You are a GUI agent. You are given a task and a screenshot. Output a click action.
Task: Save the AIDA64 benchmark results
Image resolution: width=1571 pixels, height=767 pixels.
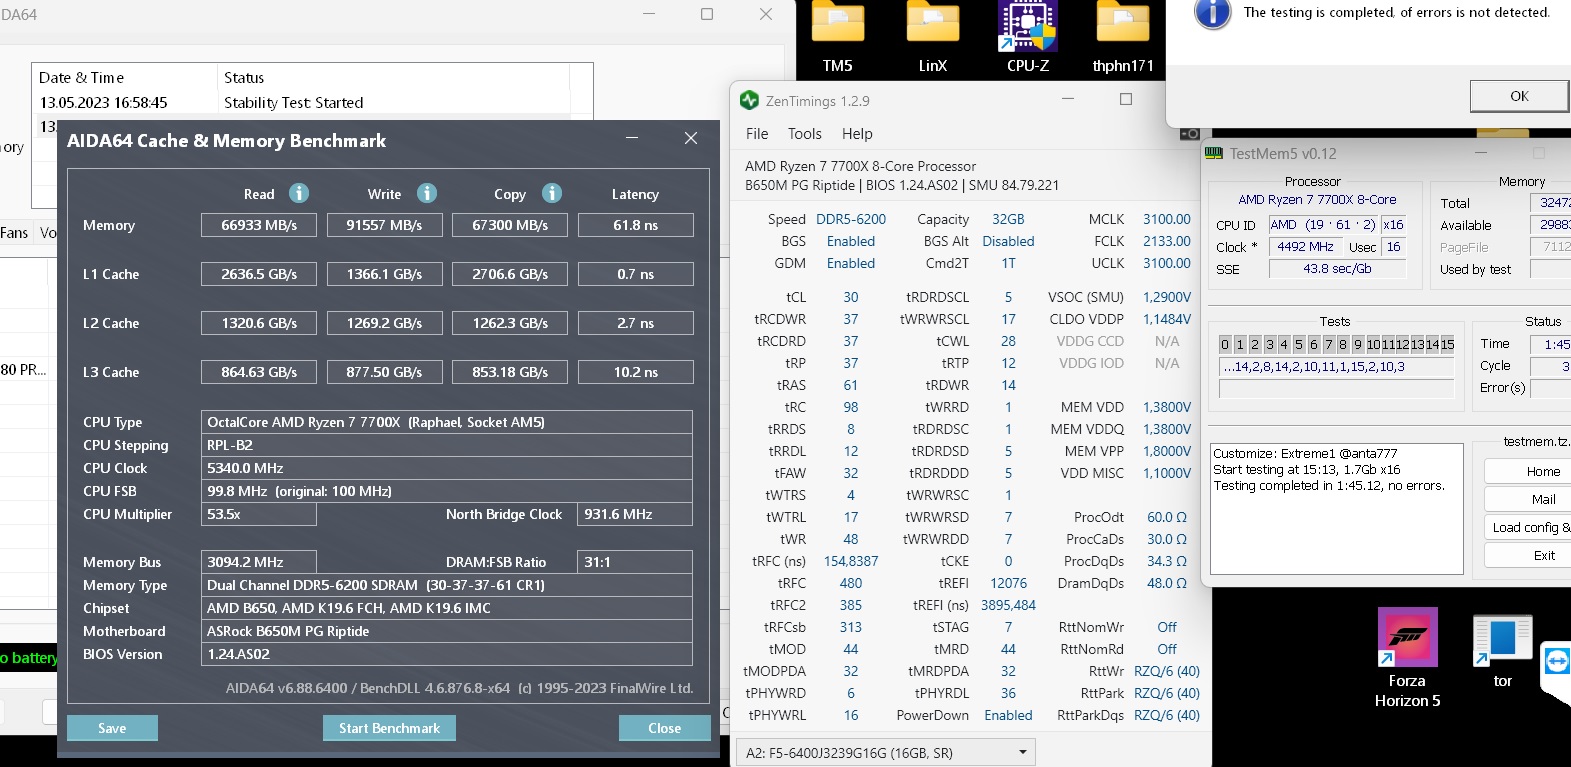pos(112,728)
